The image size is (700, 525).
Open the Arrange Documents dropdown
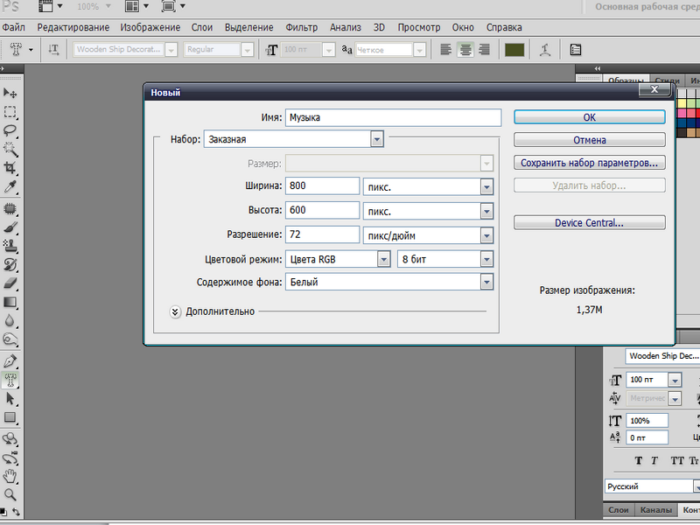click(137, 6)
